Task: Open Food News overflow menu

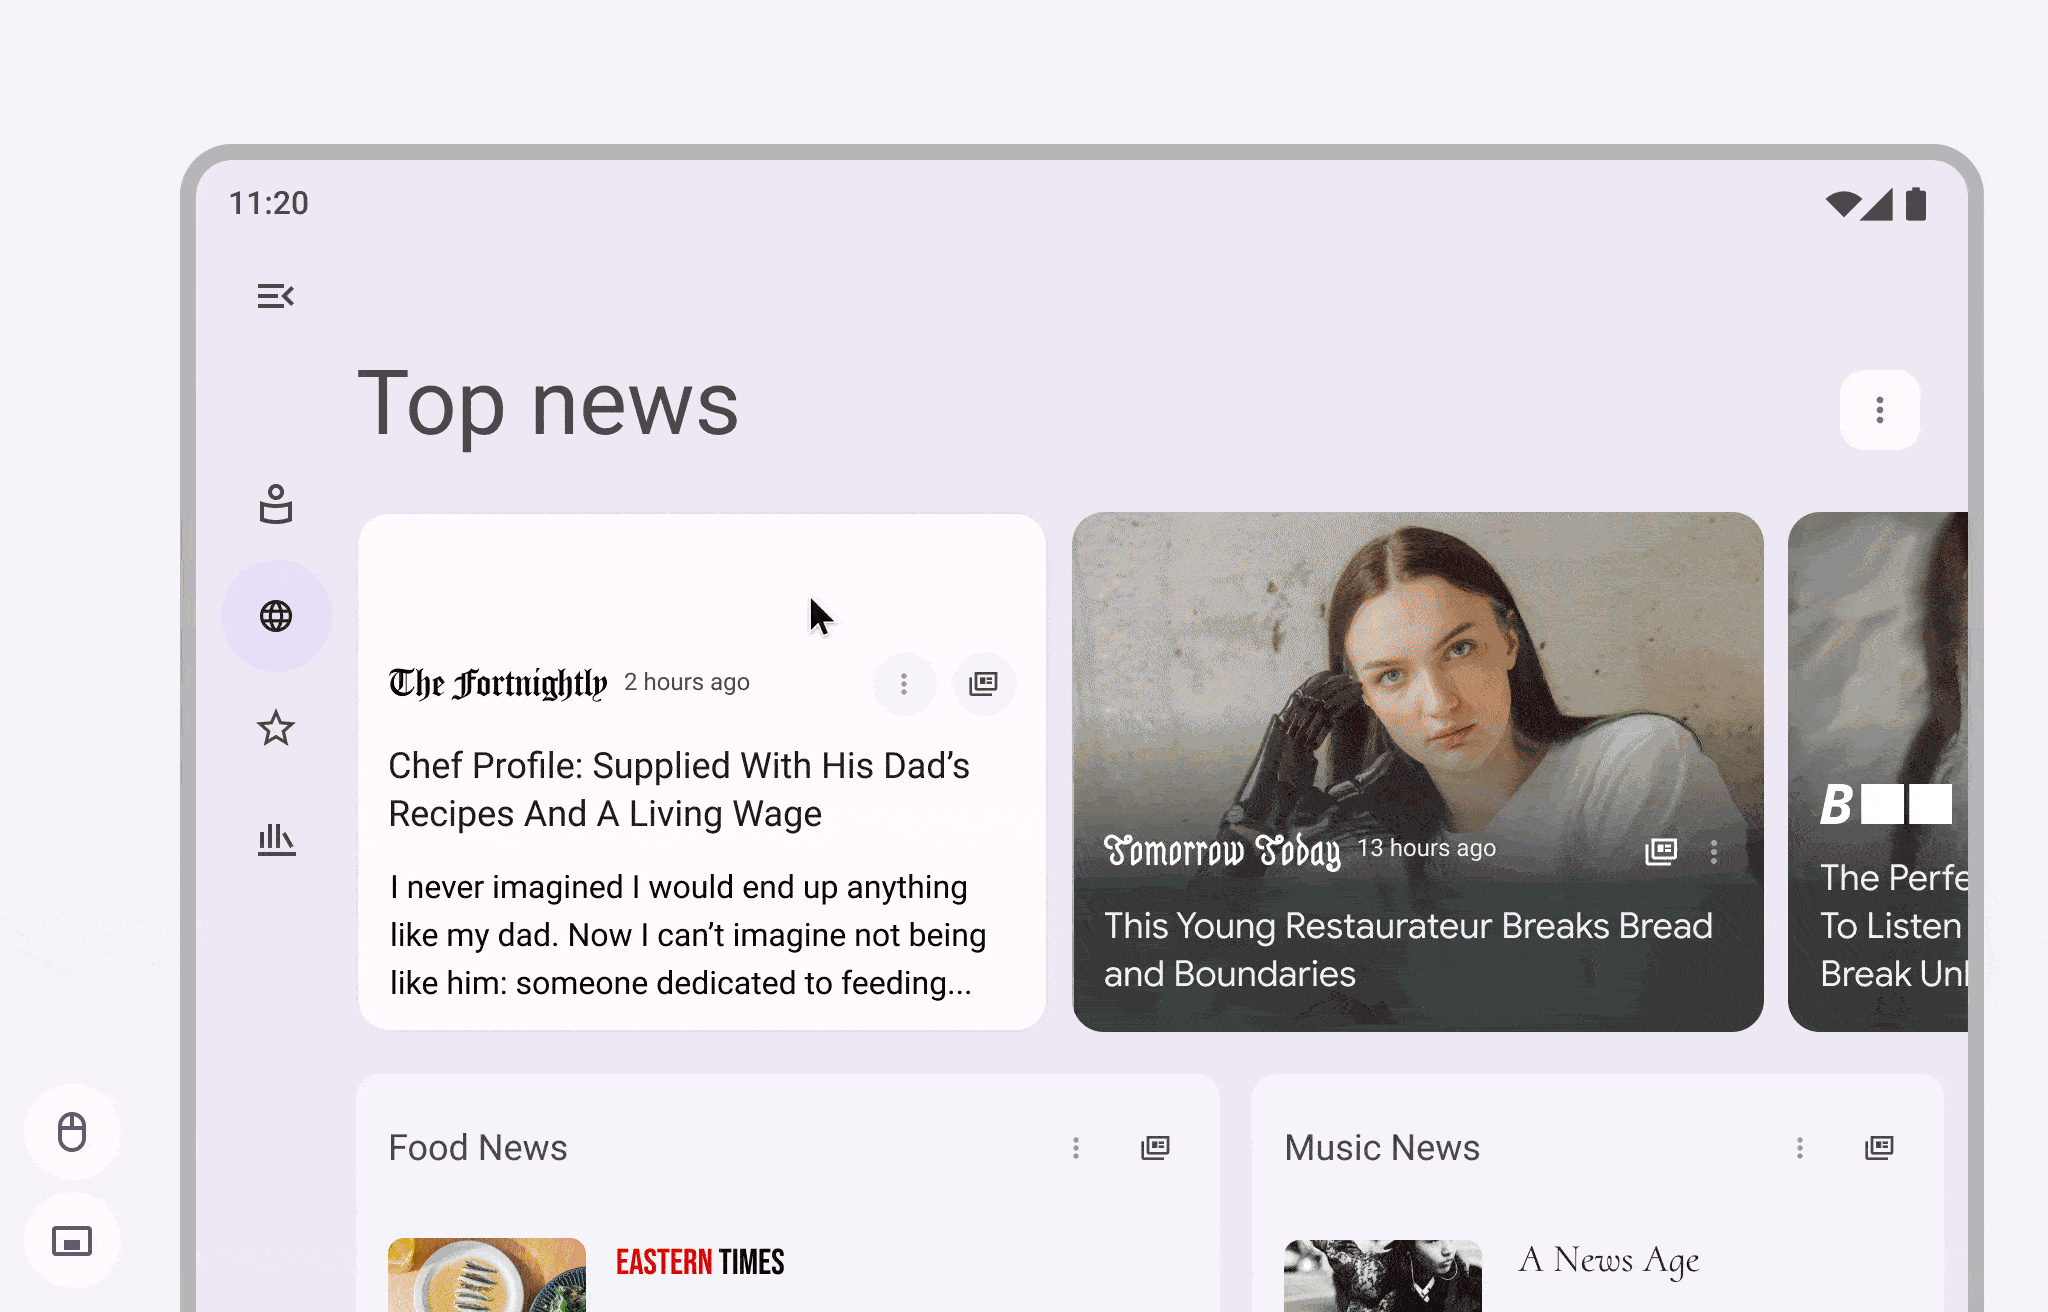Action: (1076, 1148)
